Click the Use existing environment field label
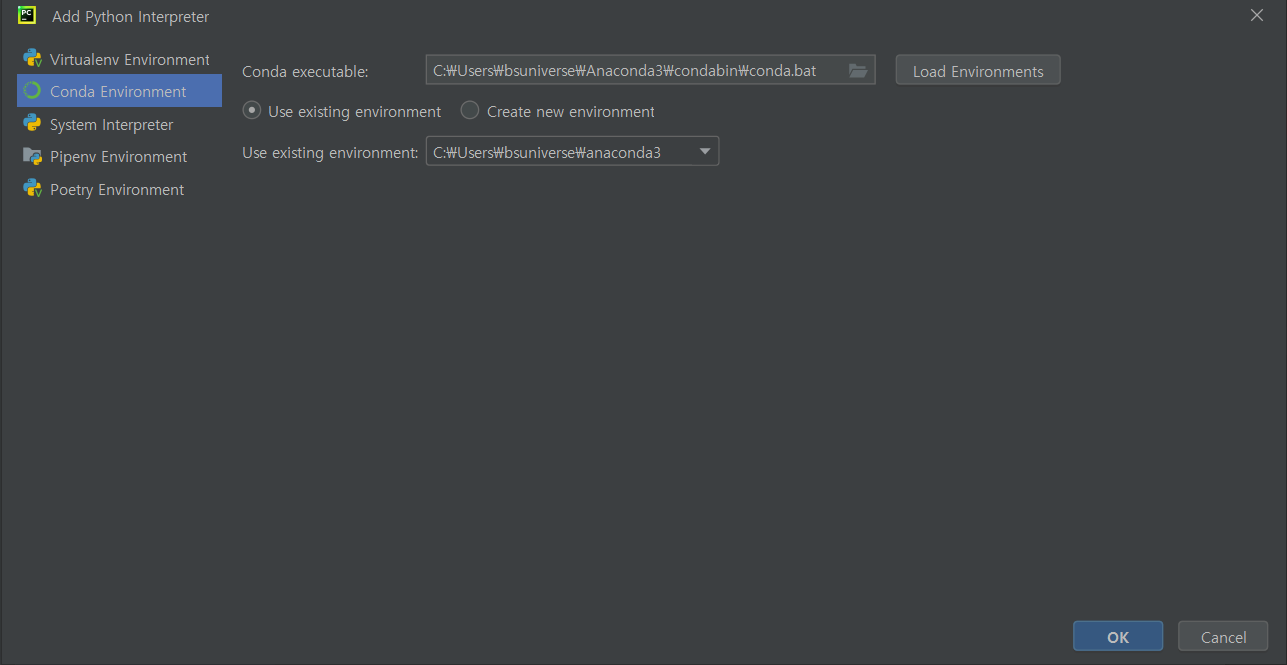Screen dimensions: 1287x665 tap(330, 152)
